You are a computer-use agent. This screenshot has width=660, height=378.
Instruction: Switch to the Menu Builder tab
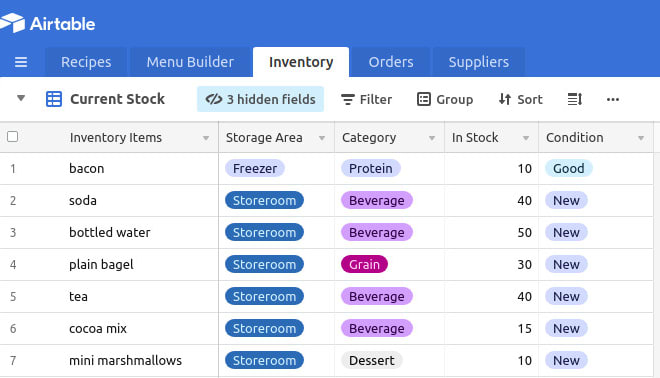click(190, 62)
